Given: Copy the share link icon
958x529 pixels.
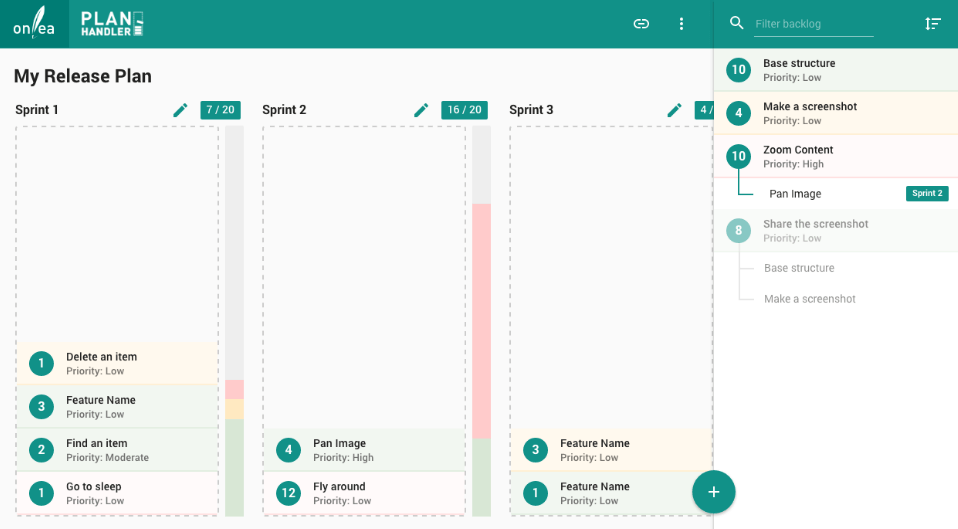Looking at the screenshot, I should coord(641,24).
